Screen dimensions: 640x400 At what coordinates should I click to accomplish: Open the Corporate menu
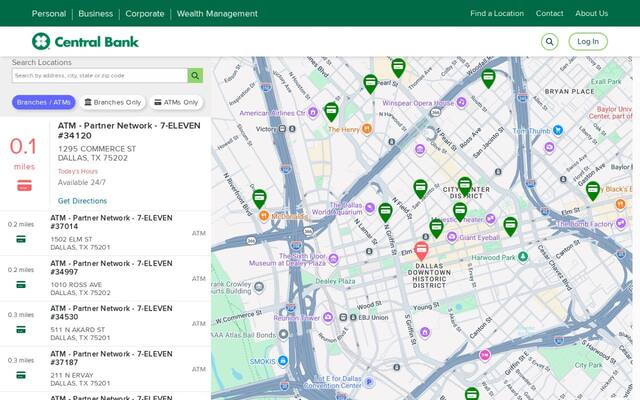tap(144, 13)
